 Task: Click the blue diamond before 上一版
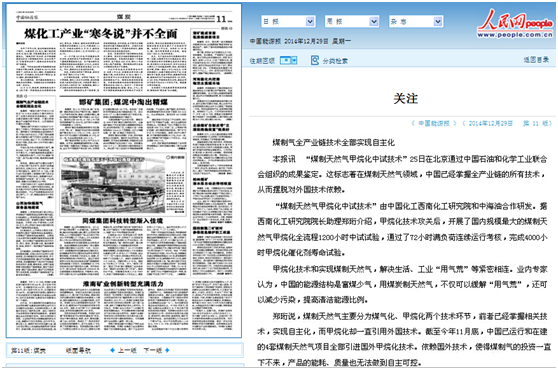coord(112,350)
